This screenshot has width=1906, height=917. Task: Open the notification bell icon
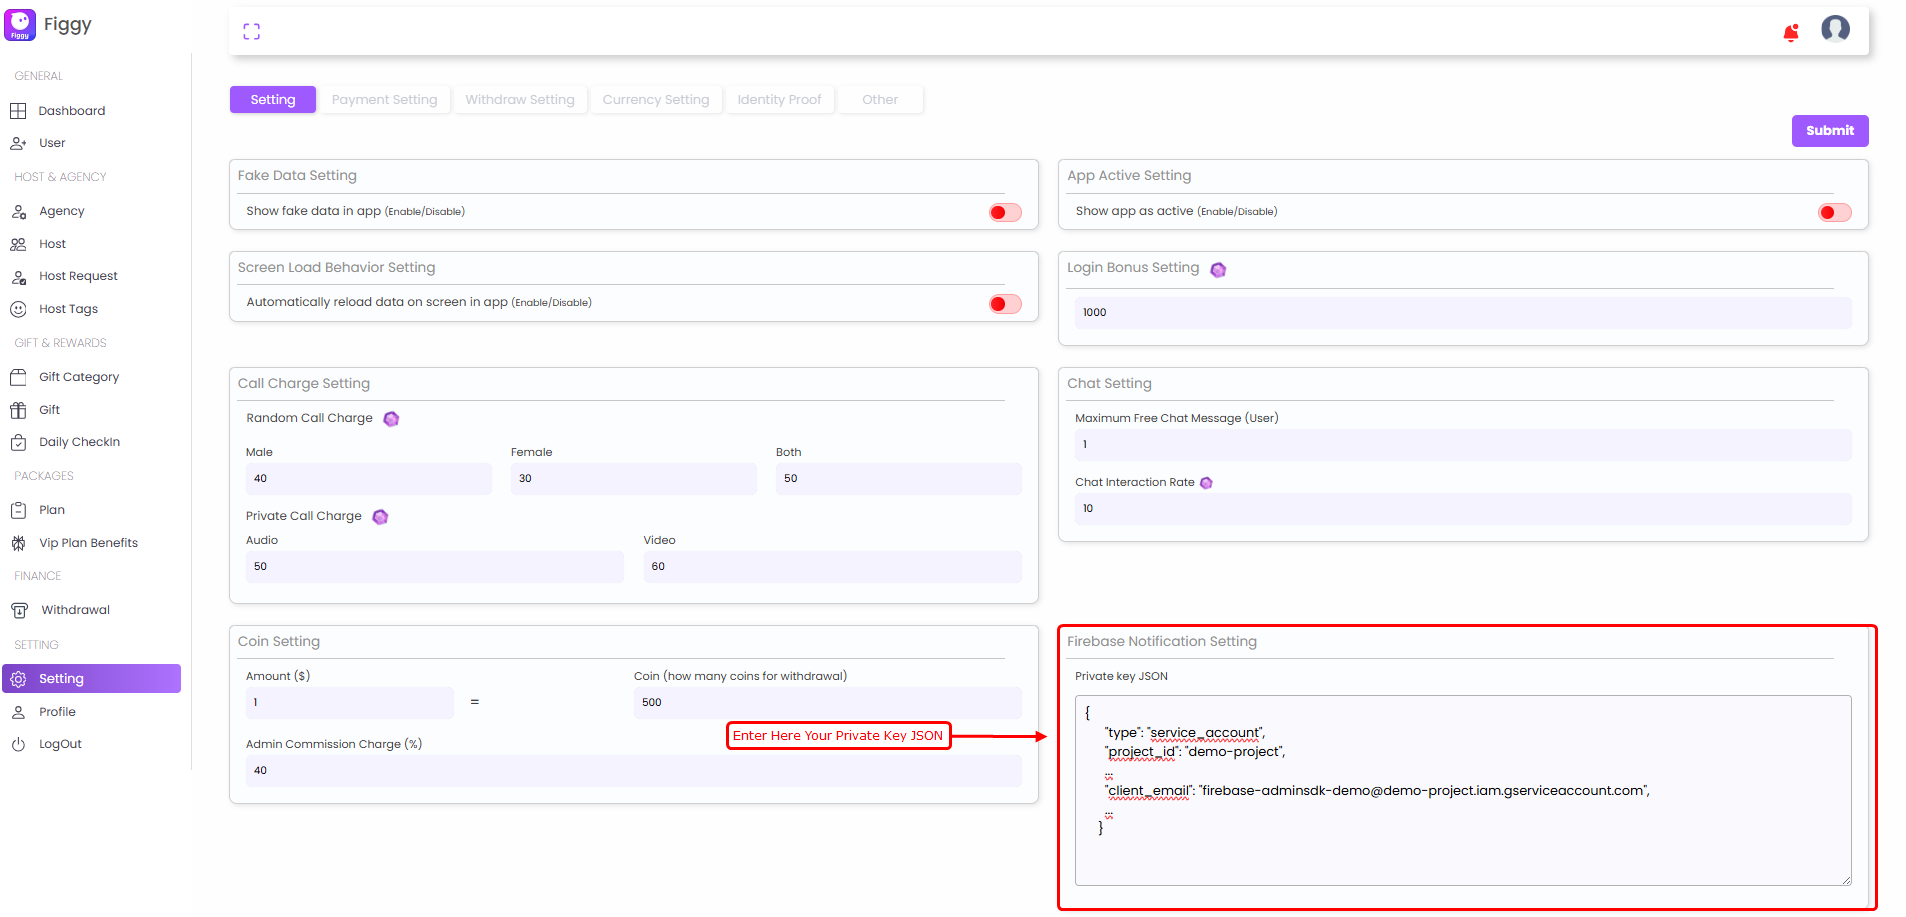[x=1790, y=33]
